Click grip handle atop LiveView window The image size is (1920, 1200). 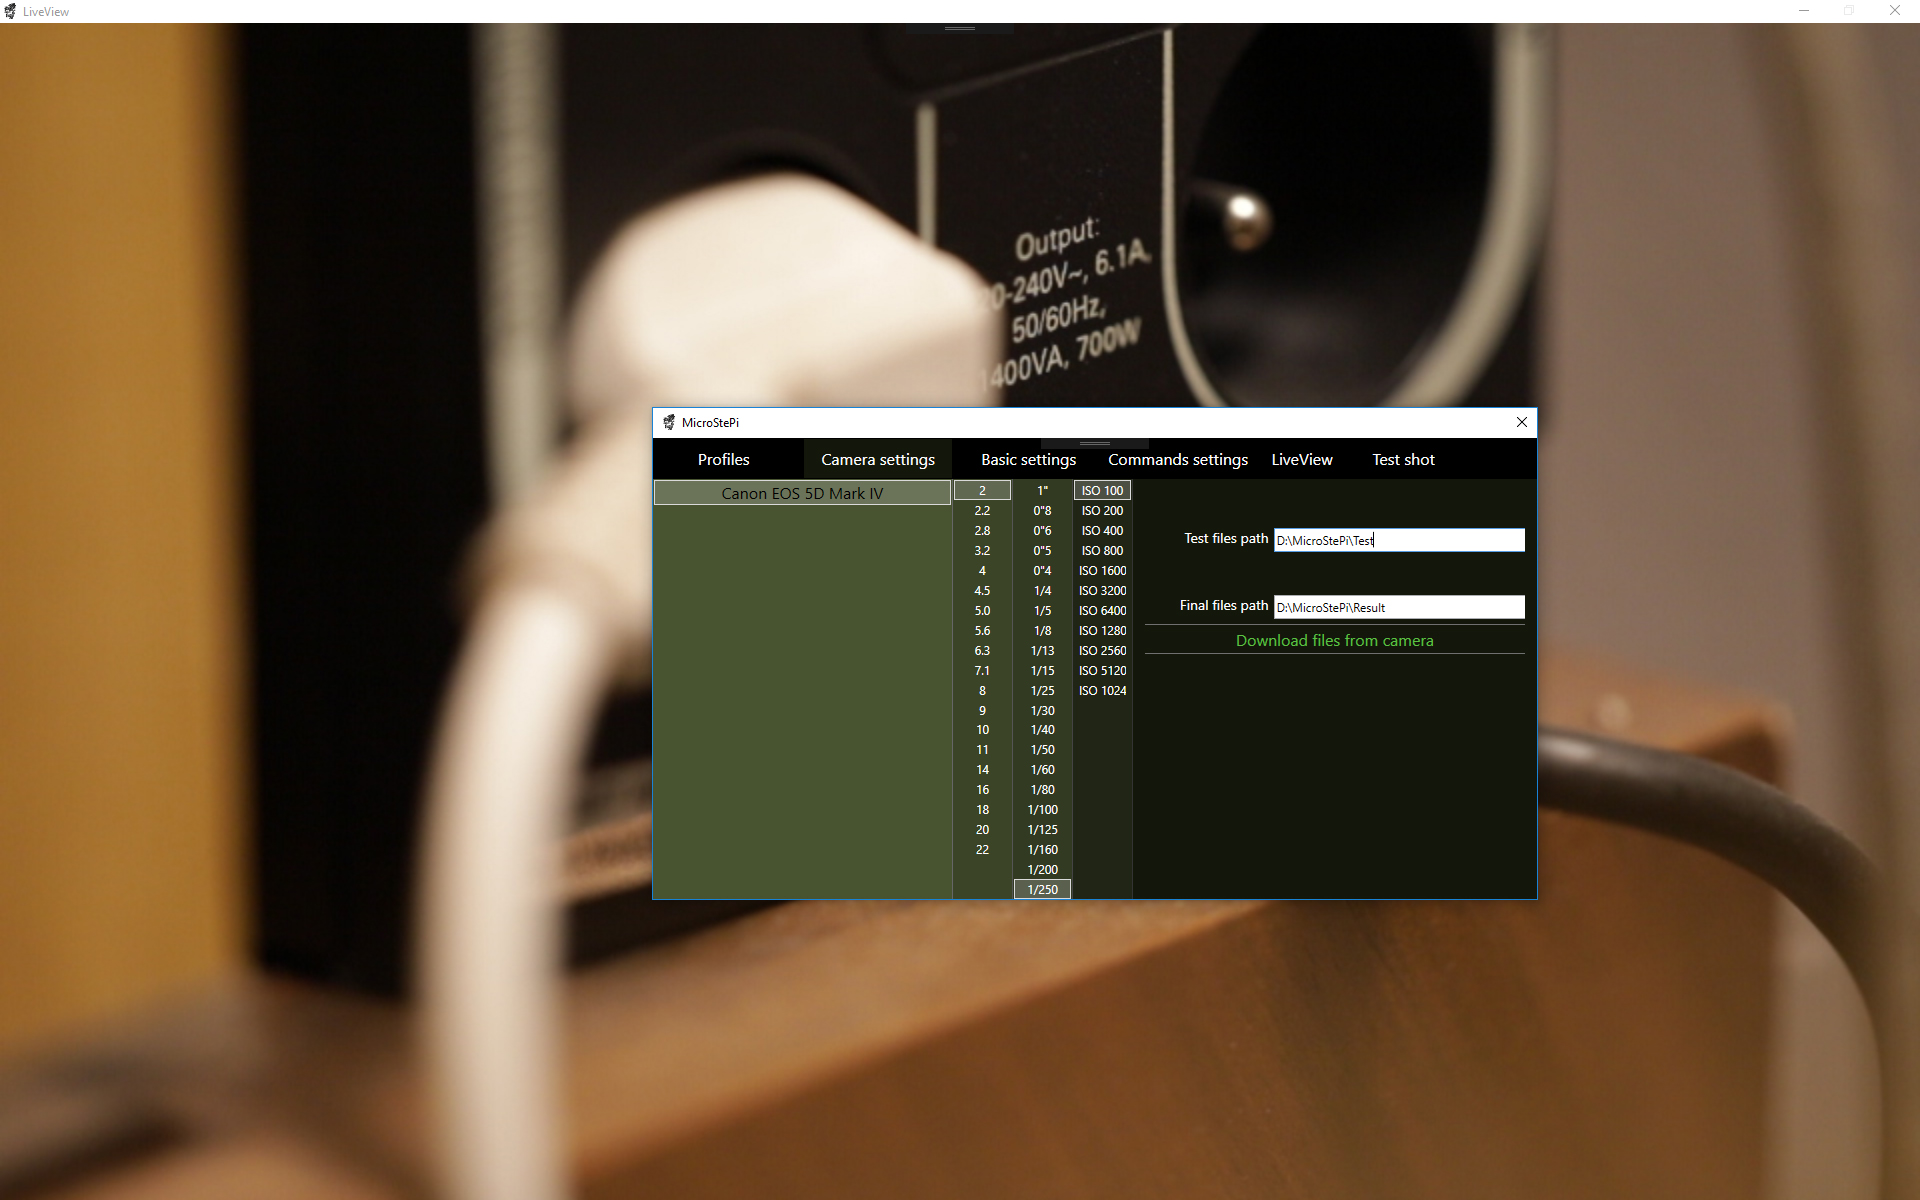(959, 28)
